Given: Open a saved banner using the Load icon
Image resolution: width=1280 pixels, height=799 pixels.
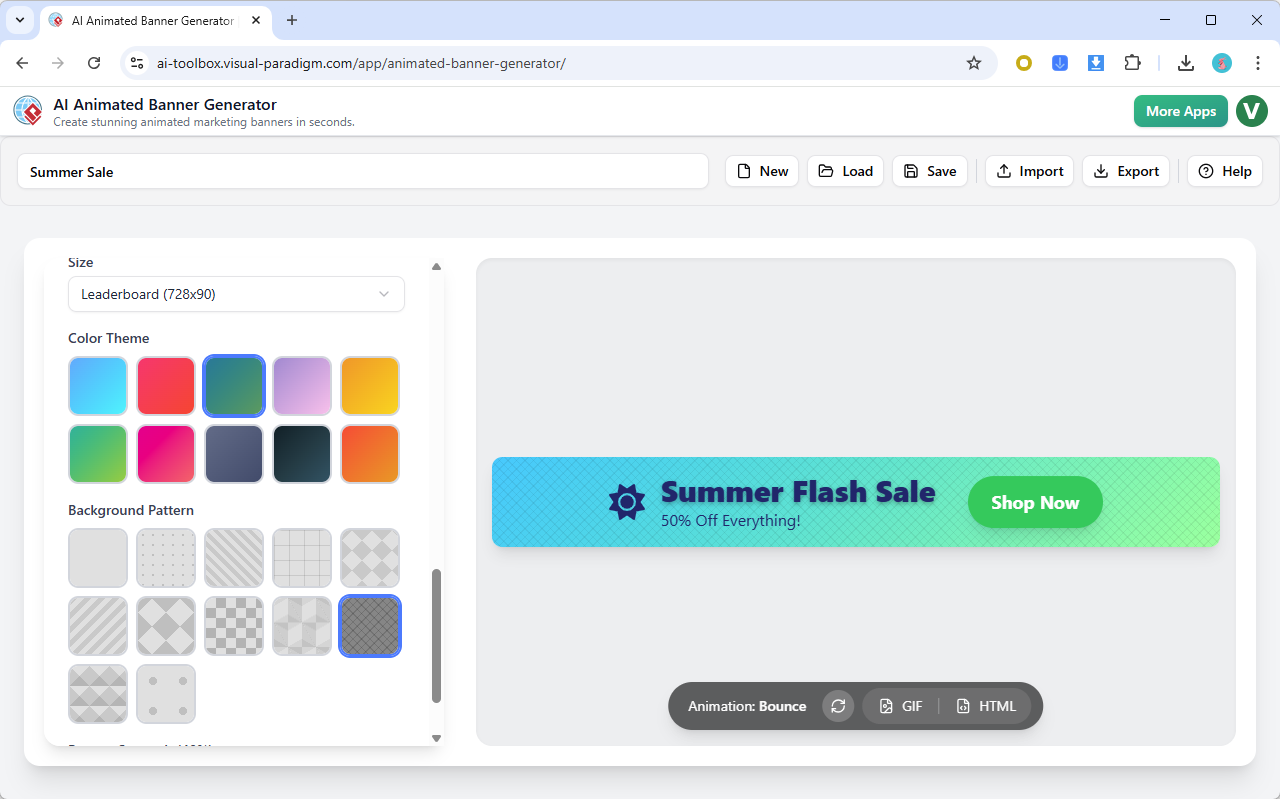Looking at the screenshot, I should click(x=845, y=171).
